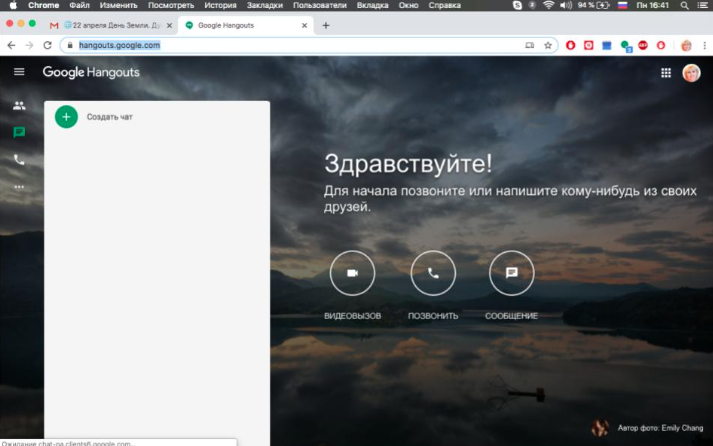Select the Conversations chat sidebar icon
This screenshot has height=446, width=713.
pyautogui.click(x=19, y=132)
